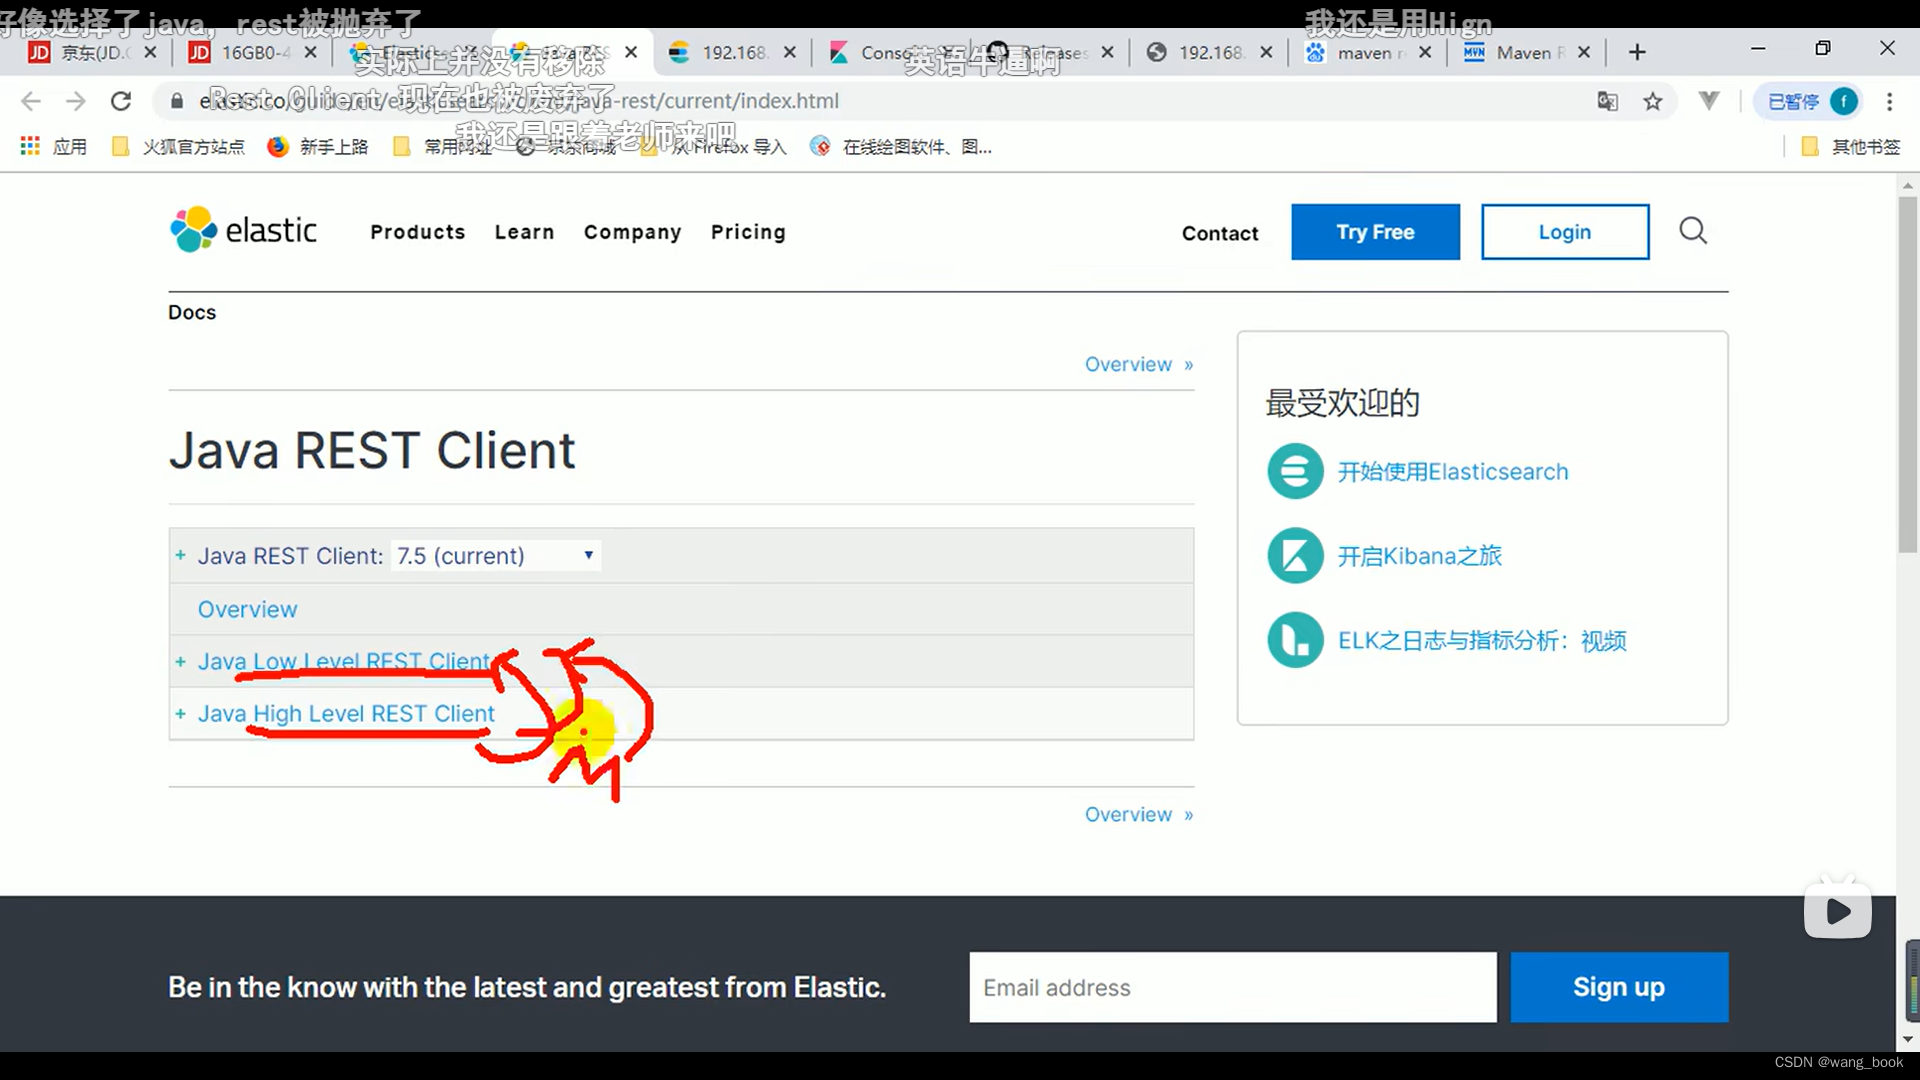Expand the Java REST Client section plus
The width and height of the screenshot is (1920, 1080).
[180, 555]
